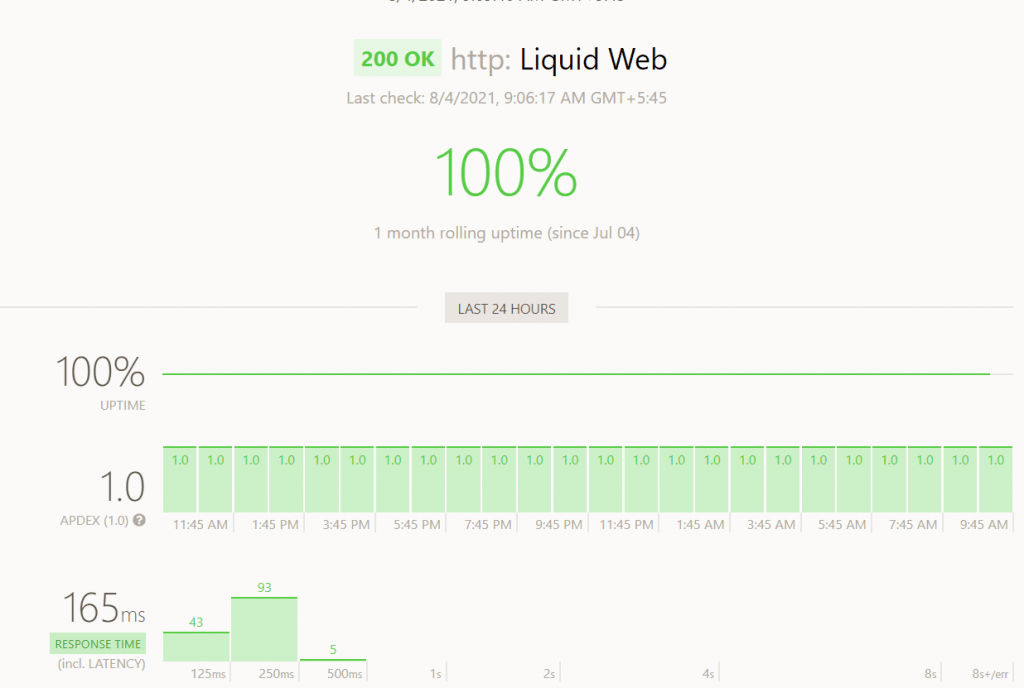Screen dimensions: 1024x688
Task: Click the http: protocol label
Action: [x=480, y=60]
